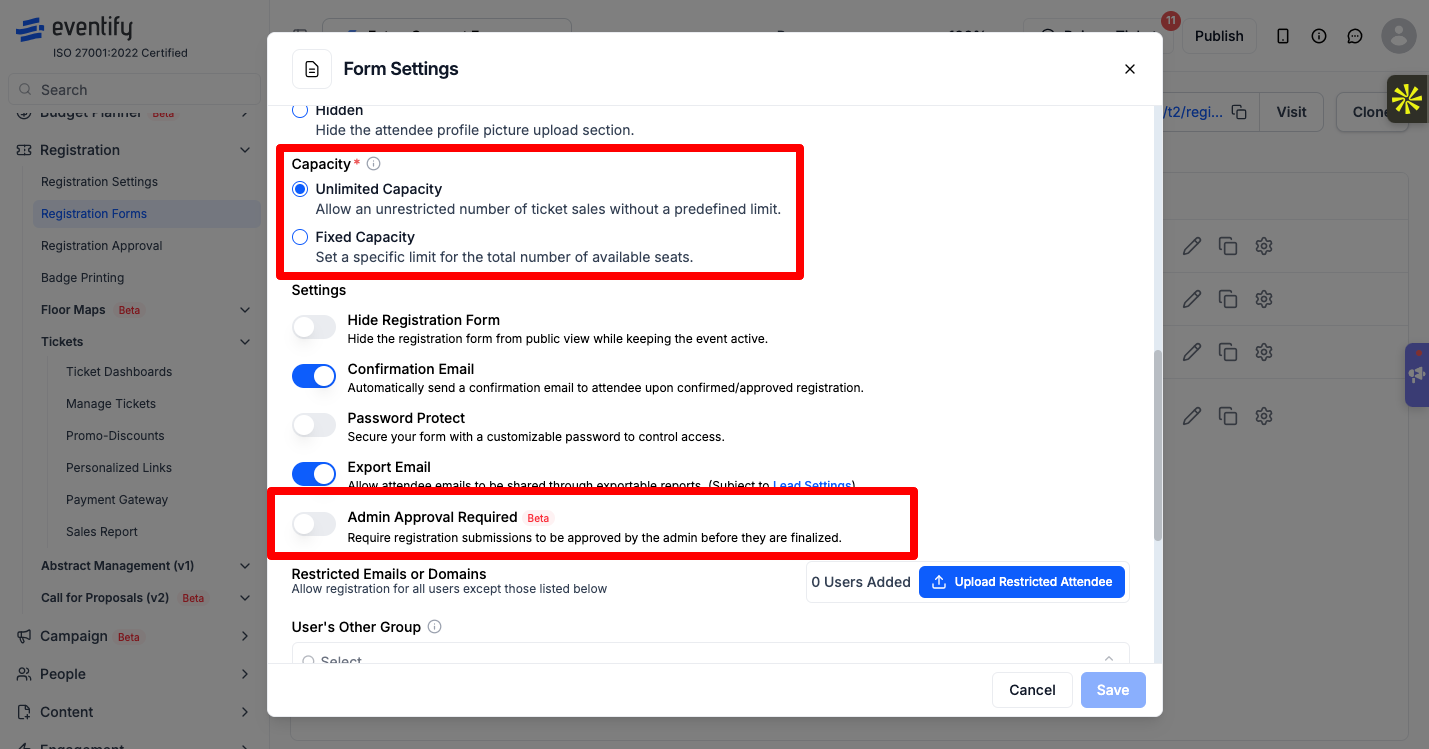Viewport: 1429px width, 749px height.
Task: Enable the Hide Registration Form toggle
Action: [x=314, y=327]
